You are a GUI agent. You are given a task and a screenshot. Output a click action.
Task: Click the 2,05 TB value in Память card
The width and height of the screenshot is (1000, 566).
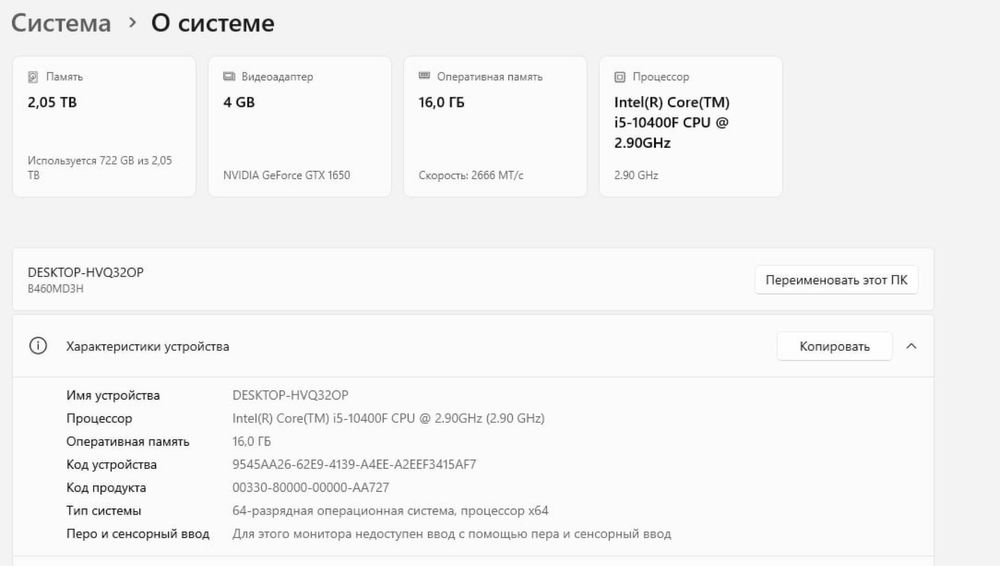tap(52, 102)
